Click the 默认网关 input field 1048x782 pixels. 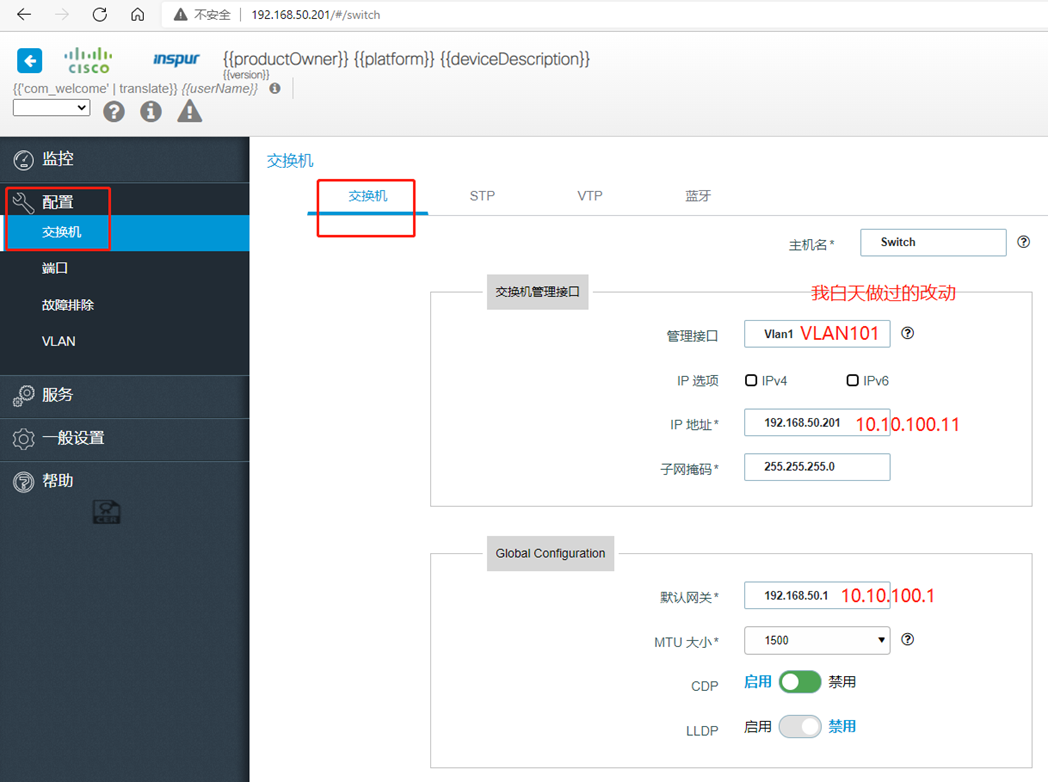coord(817,596)
